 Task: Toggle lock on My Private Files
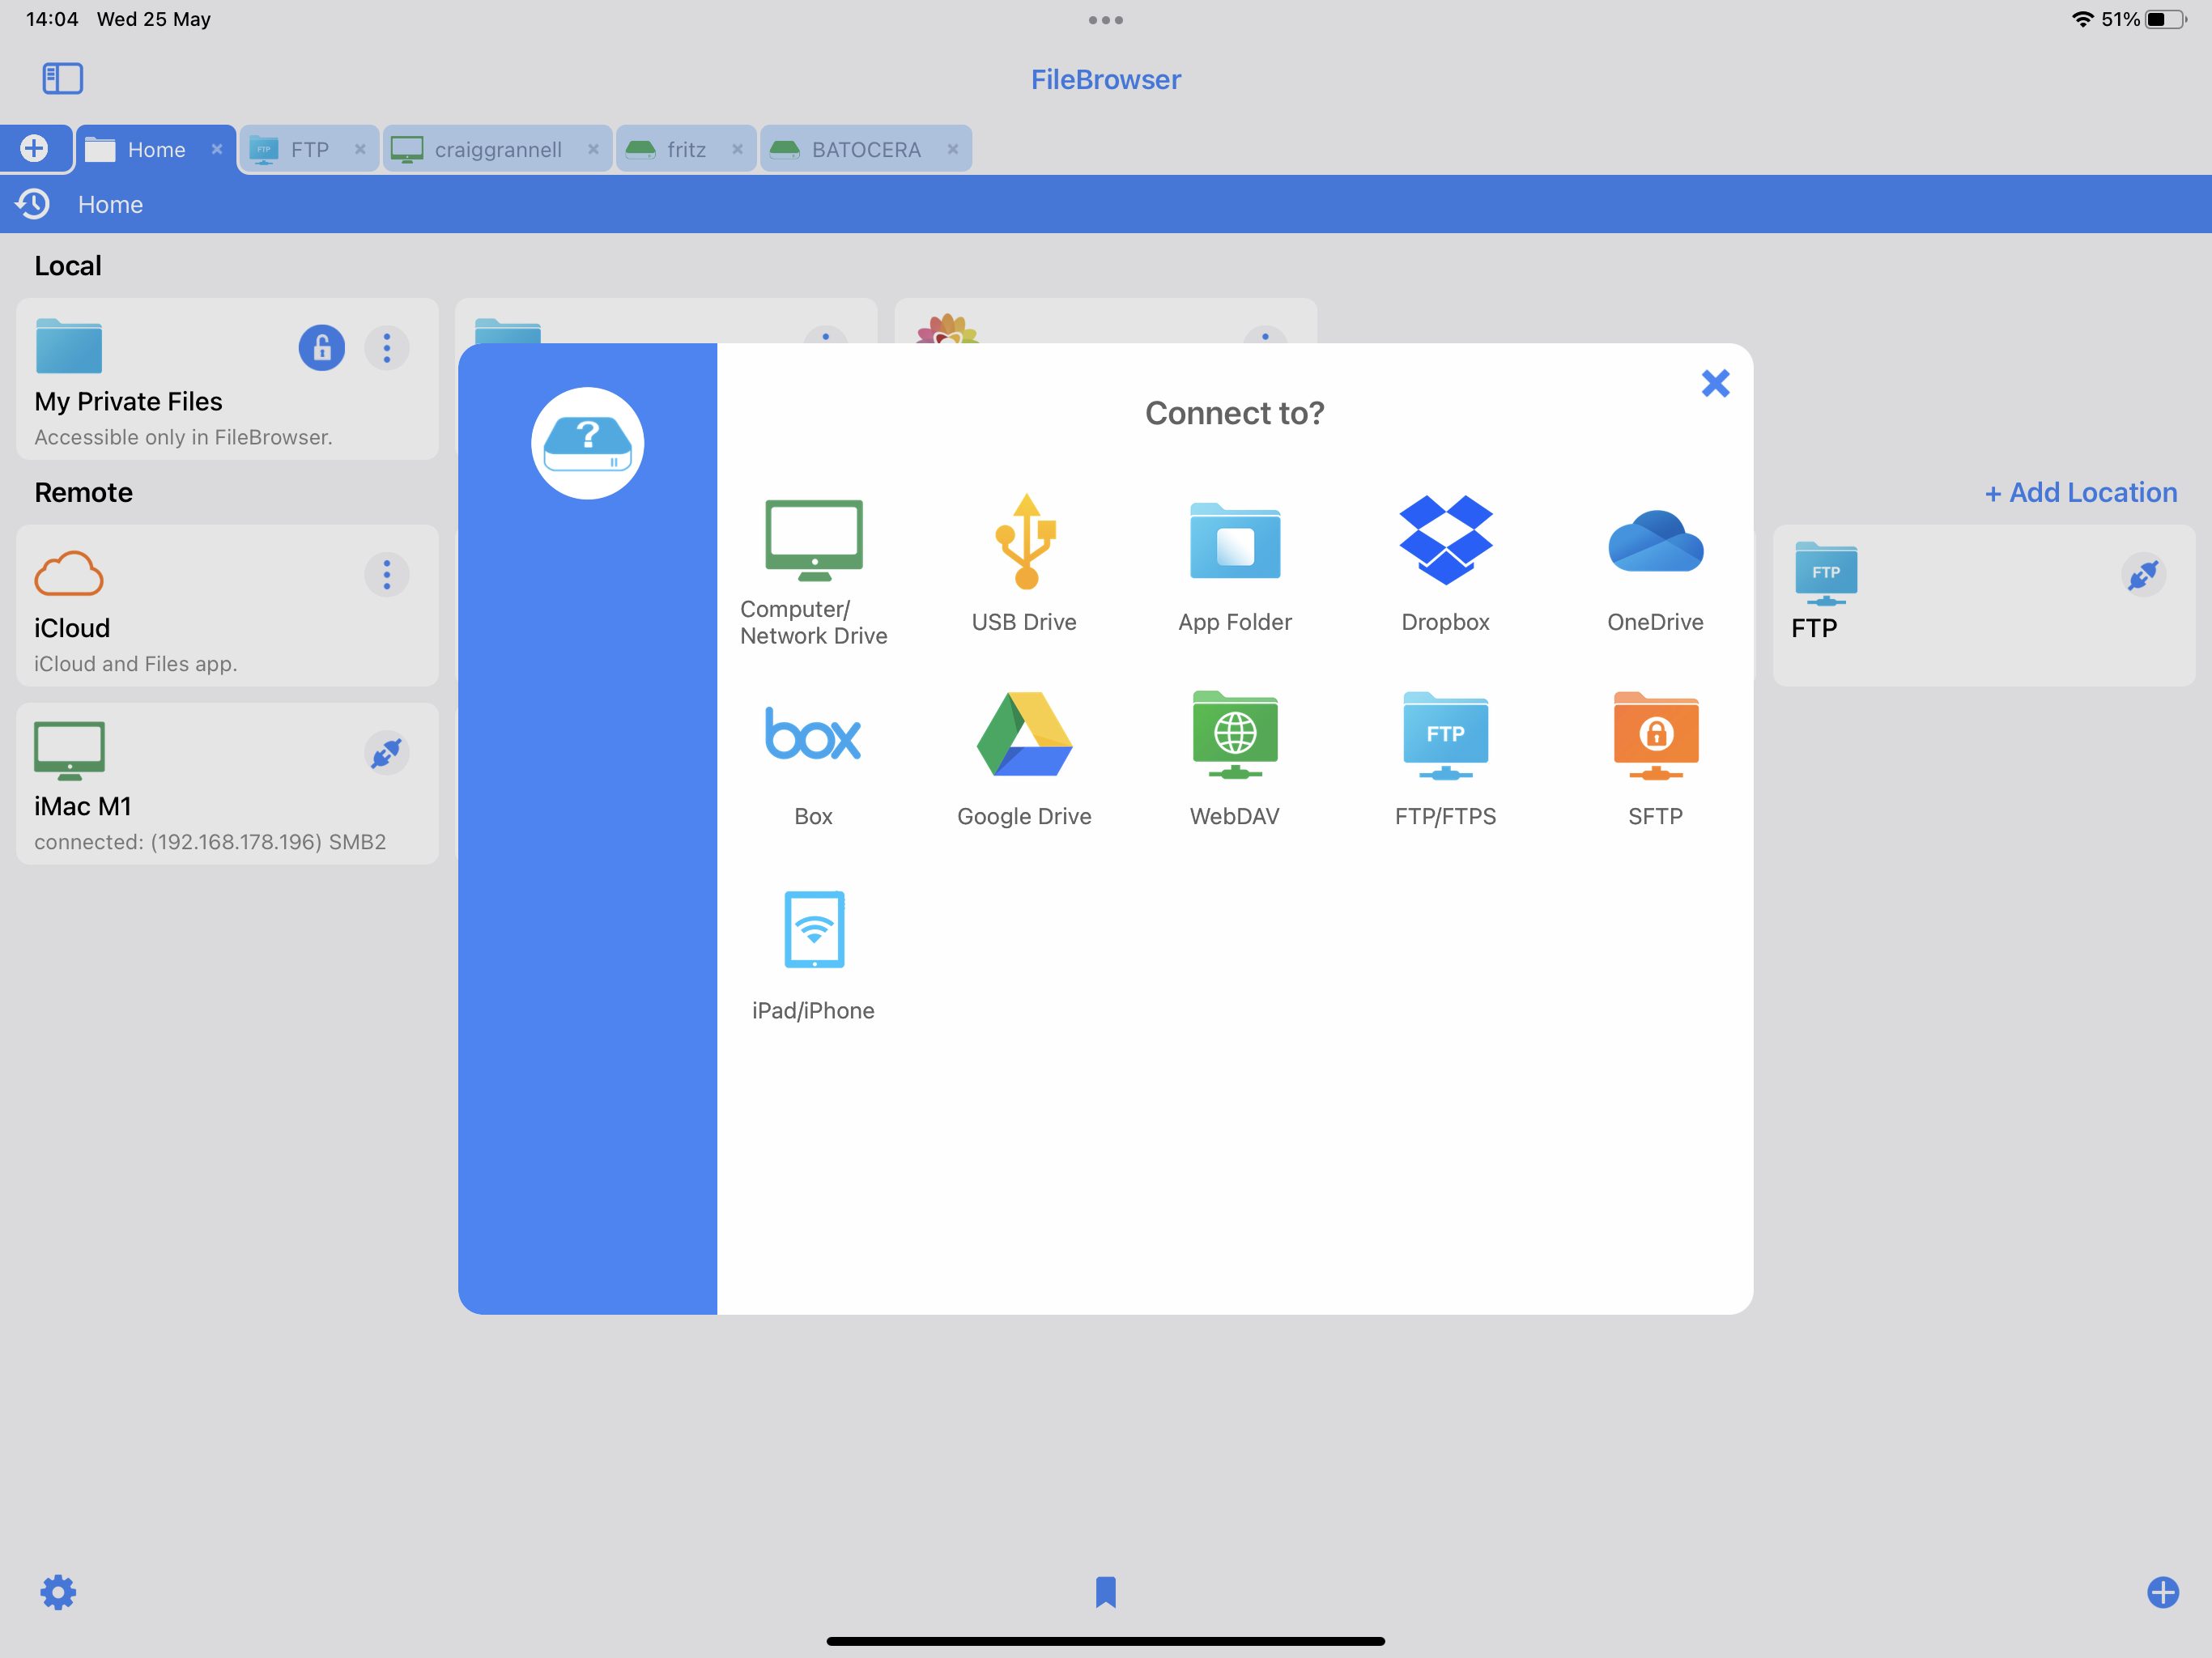point(322,348)
